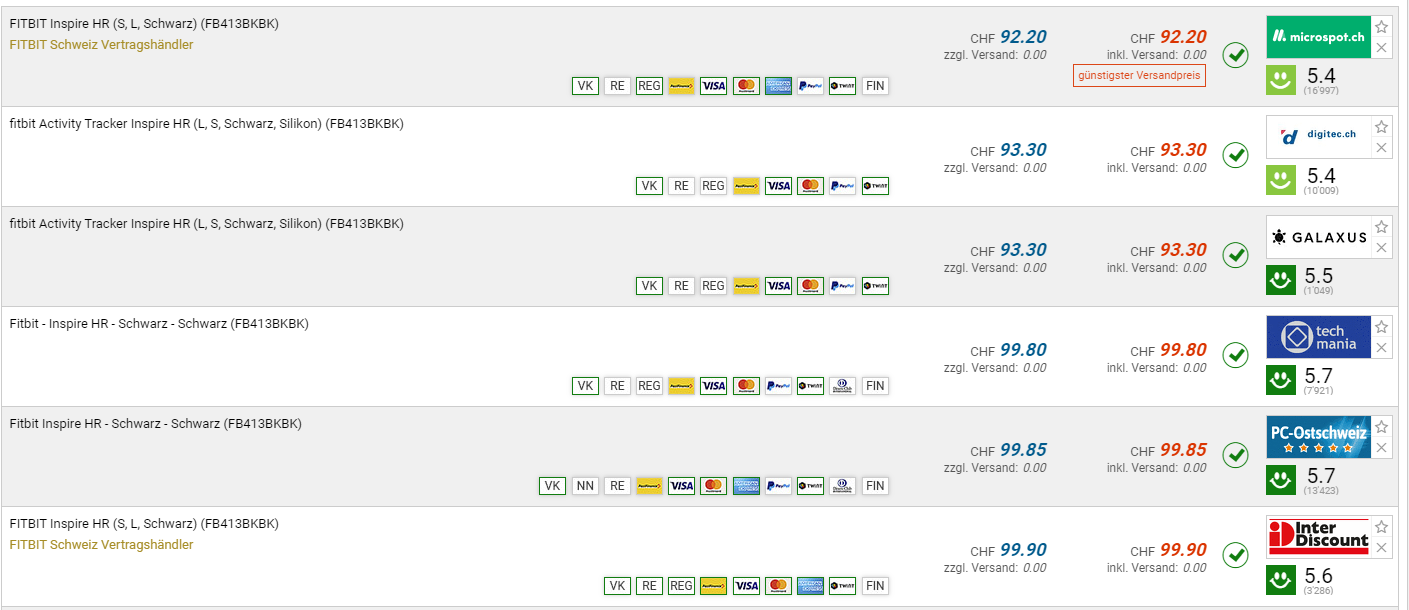Open the 'Fitbit Inspire HR - Schwarz - Schwarz' PC-Ostschweiz listing
The height and width of the screenshot is (610, 1409).
point(155,424)
